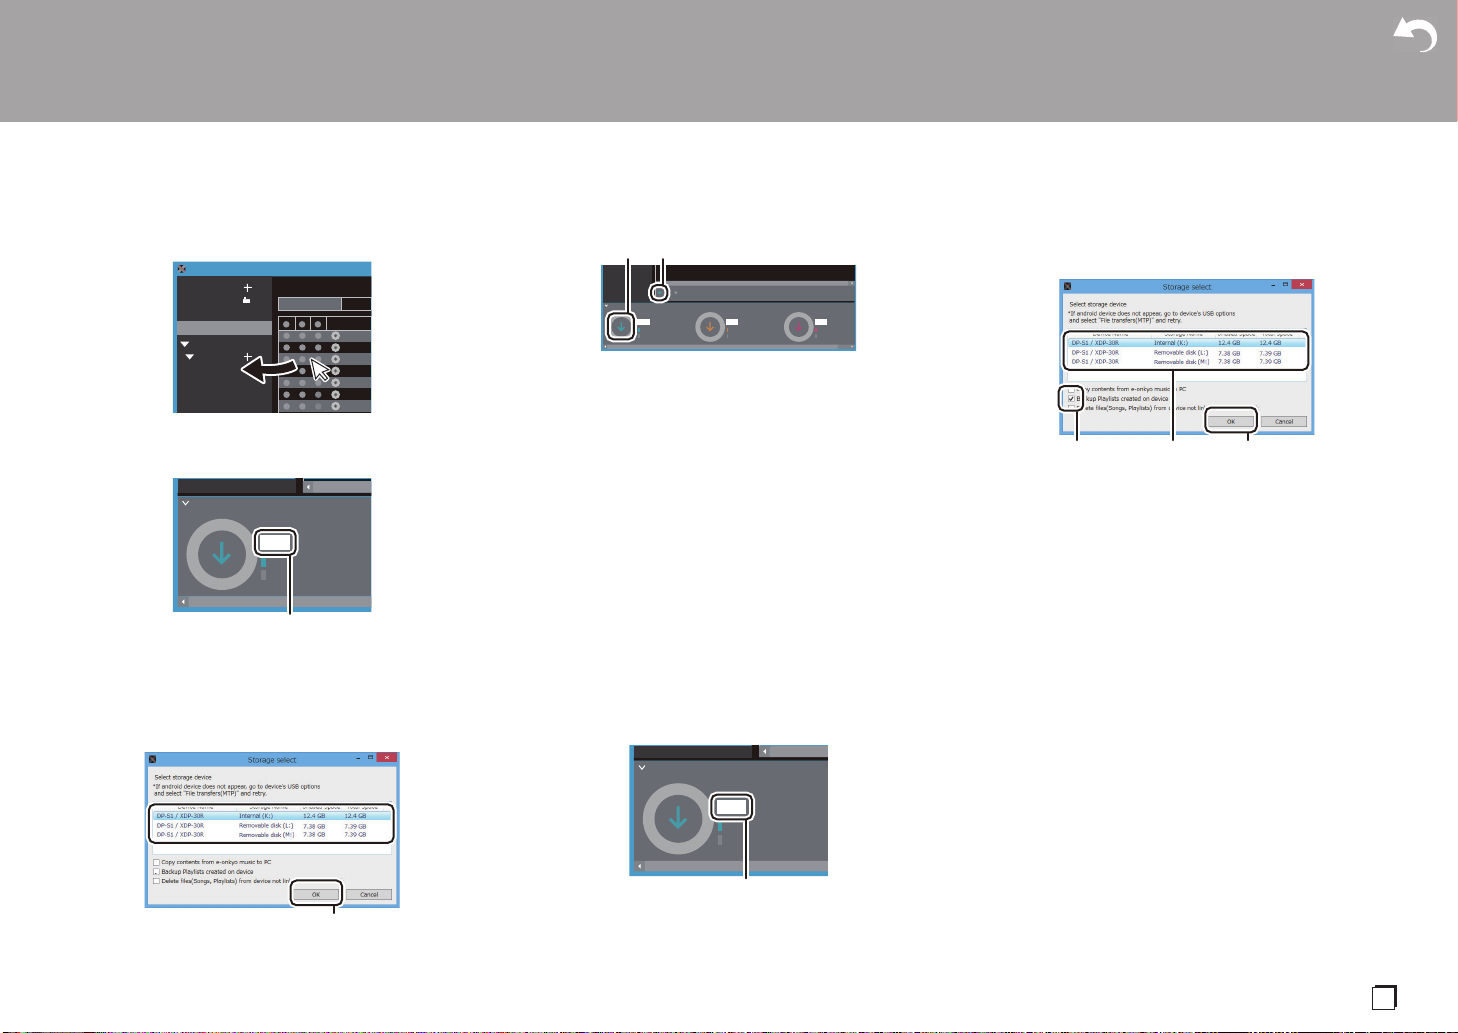Select 'Removable disk (M:)' row in ticked-backup dialog
This screenshot has width=1458, height=1033.
pos(1187,362)
